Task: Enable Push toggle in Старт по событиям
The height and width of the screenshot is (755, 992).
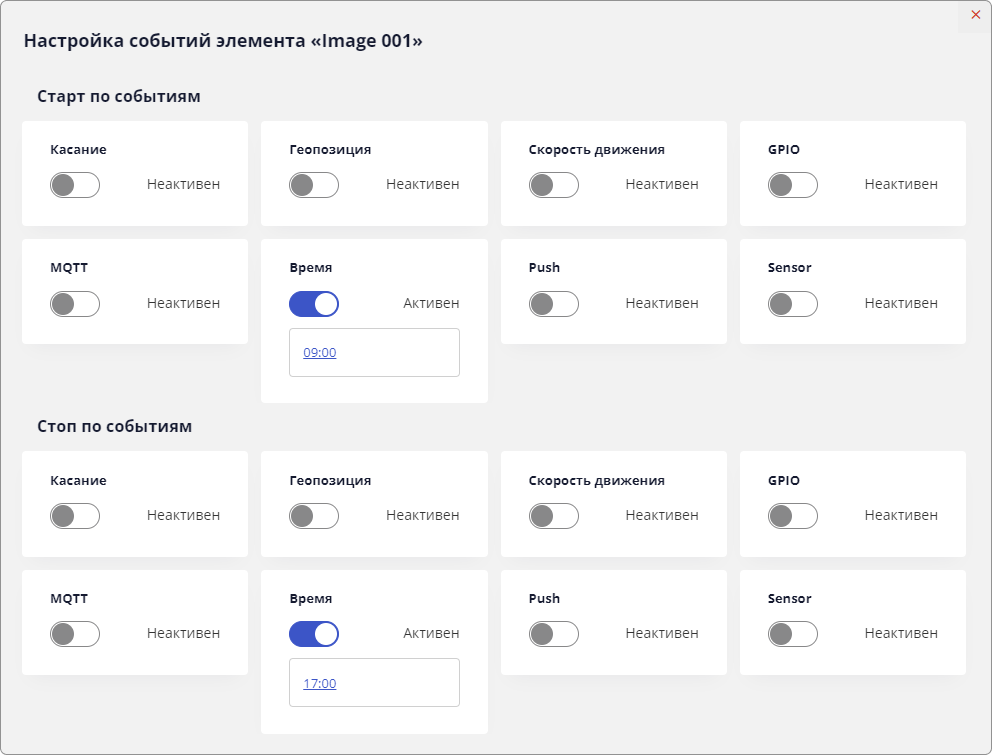Action: pos(554,304)
